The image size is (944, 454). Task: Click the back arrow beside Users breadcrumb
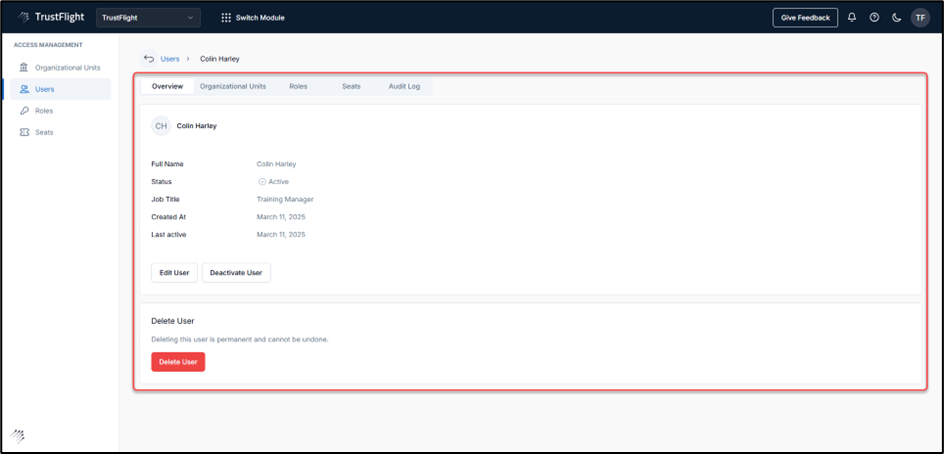149,59
